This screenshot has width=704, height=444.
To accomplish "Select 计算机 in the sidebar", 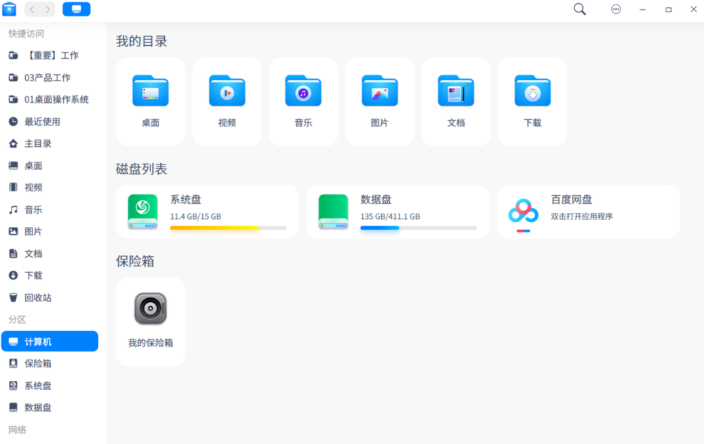I will coord(49,342).
